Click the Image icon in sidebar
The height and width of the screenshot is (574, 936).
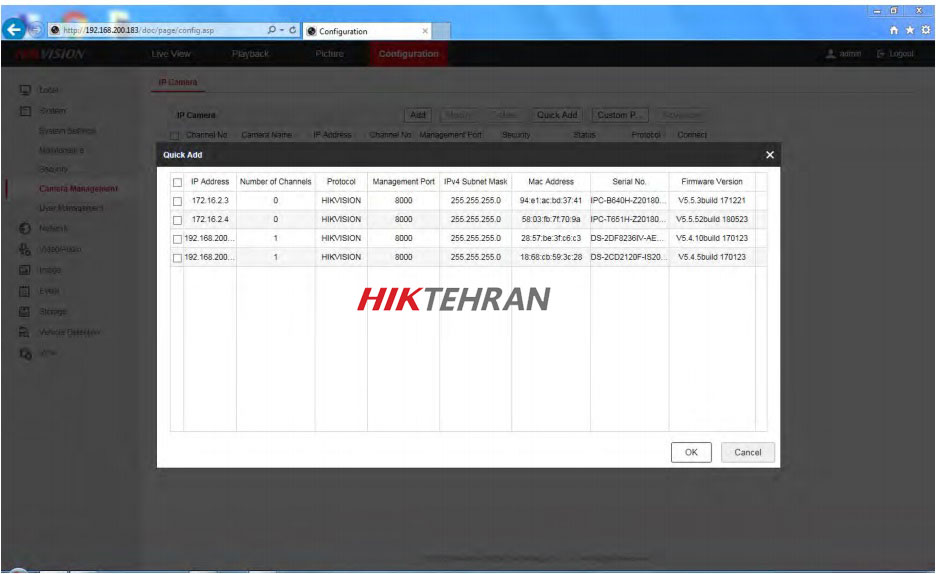(25, 270)
